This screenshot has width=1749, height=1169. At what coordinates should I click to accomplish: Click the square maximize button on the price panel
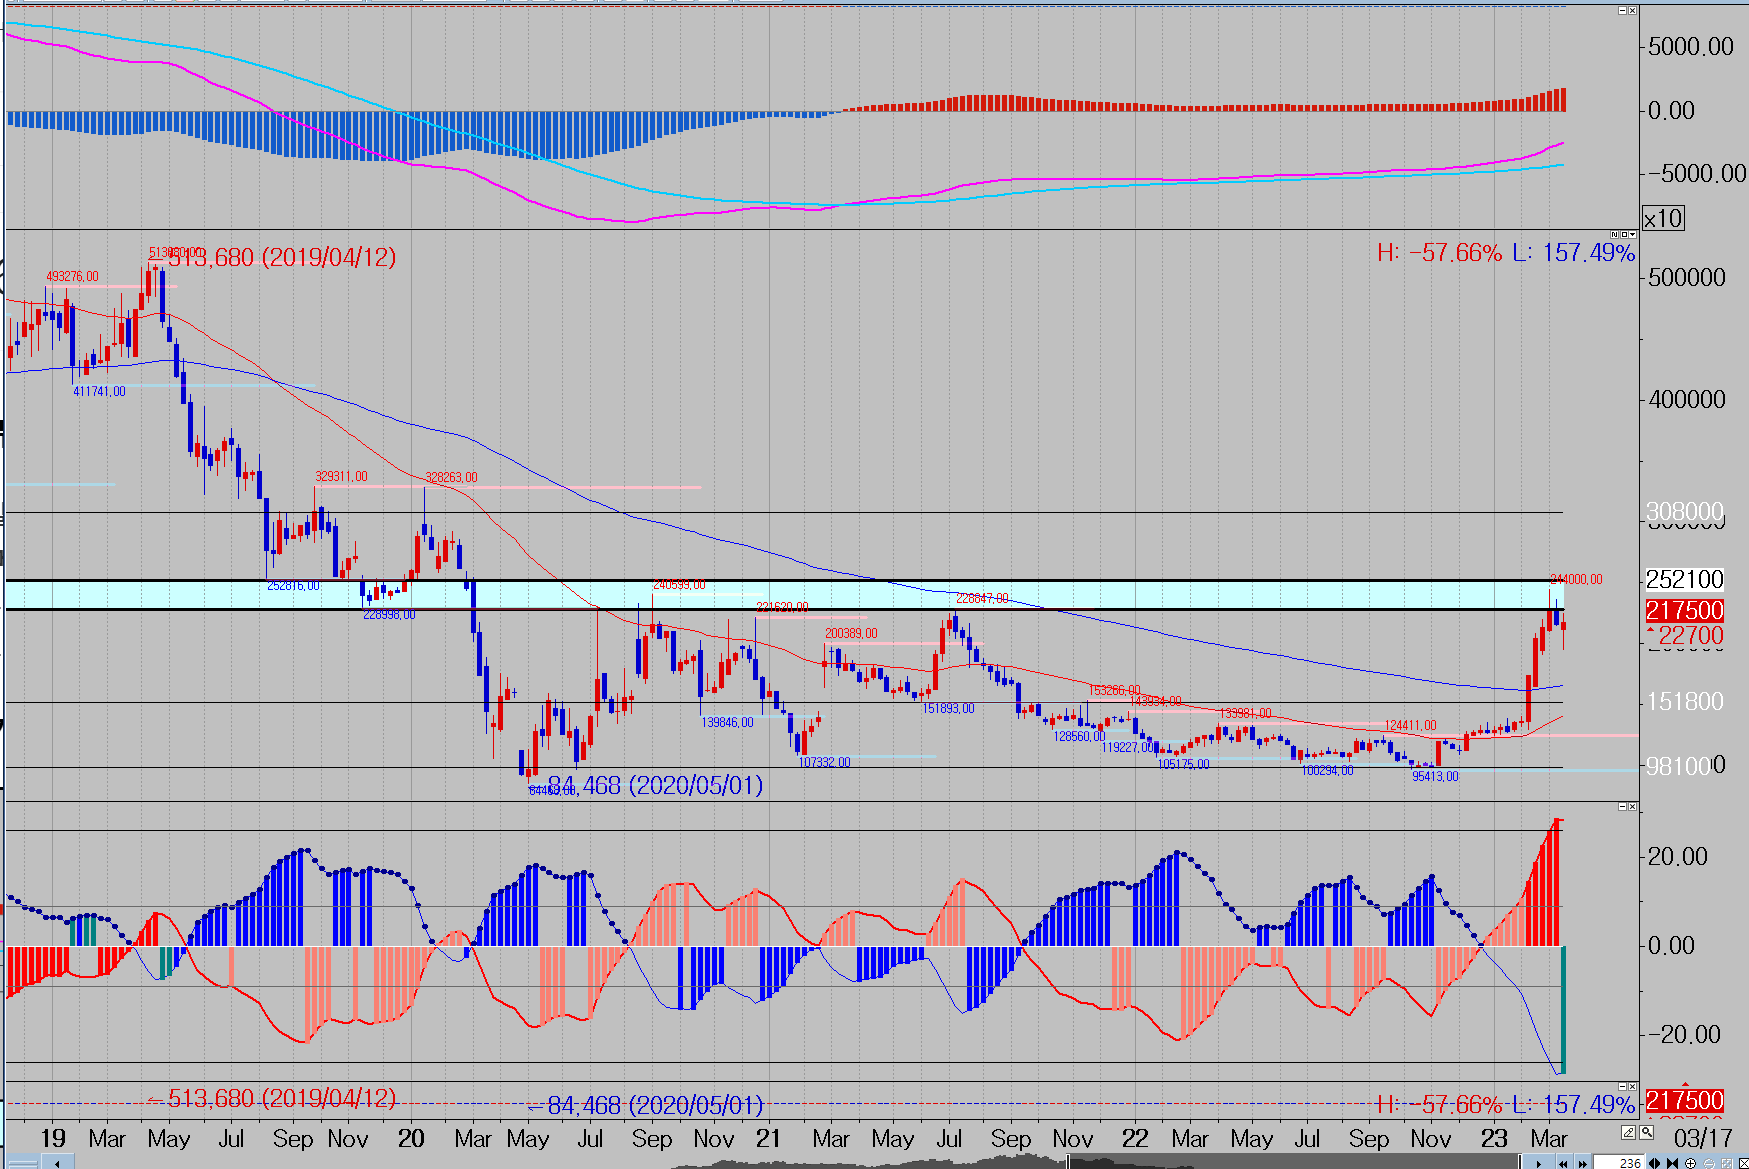click(x=1624, y=234)
